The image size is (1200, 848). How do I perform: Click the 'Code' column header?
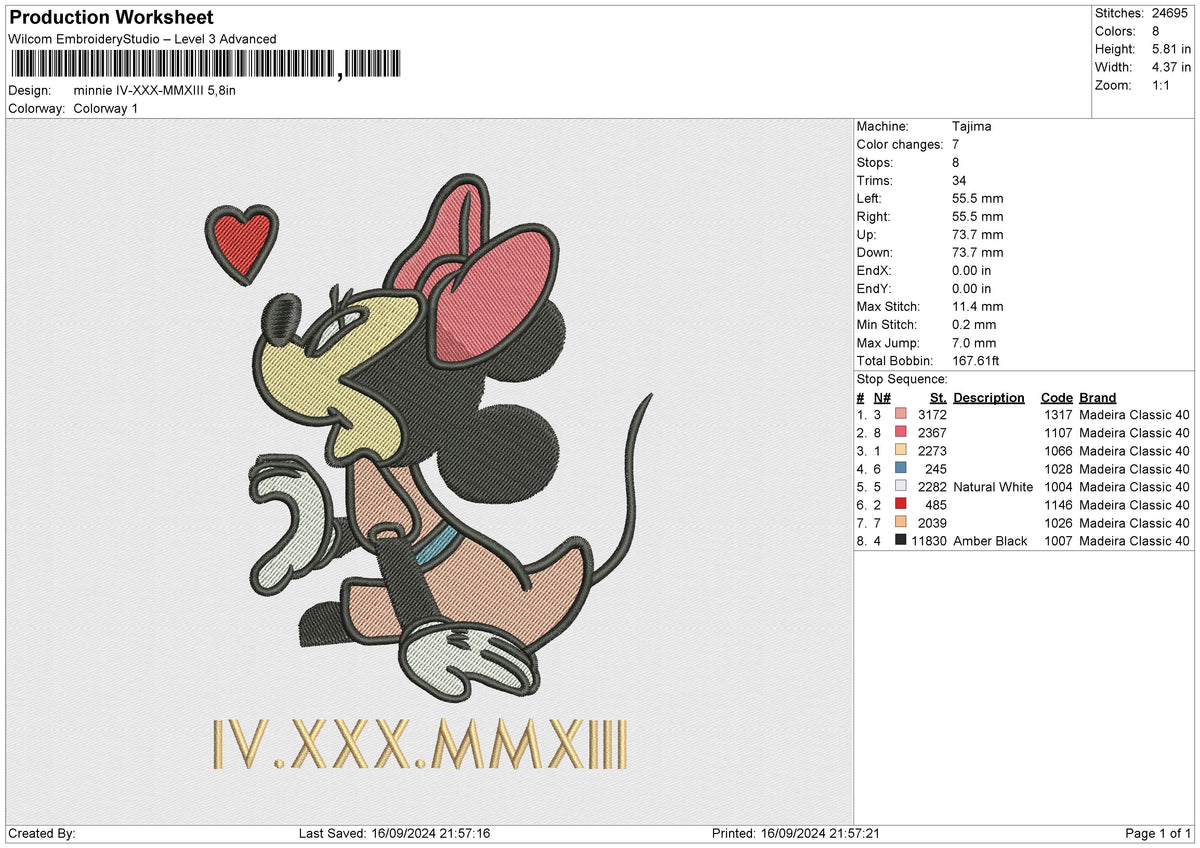pos(1056,397)
